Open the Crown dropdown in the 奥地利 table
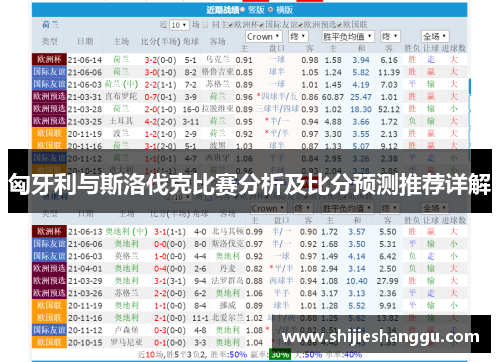 [269, 208]
